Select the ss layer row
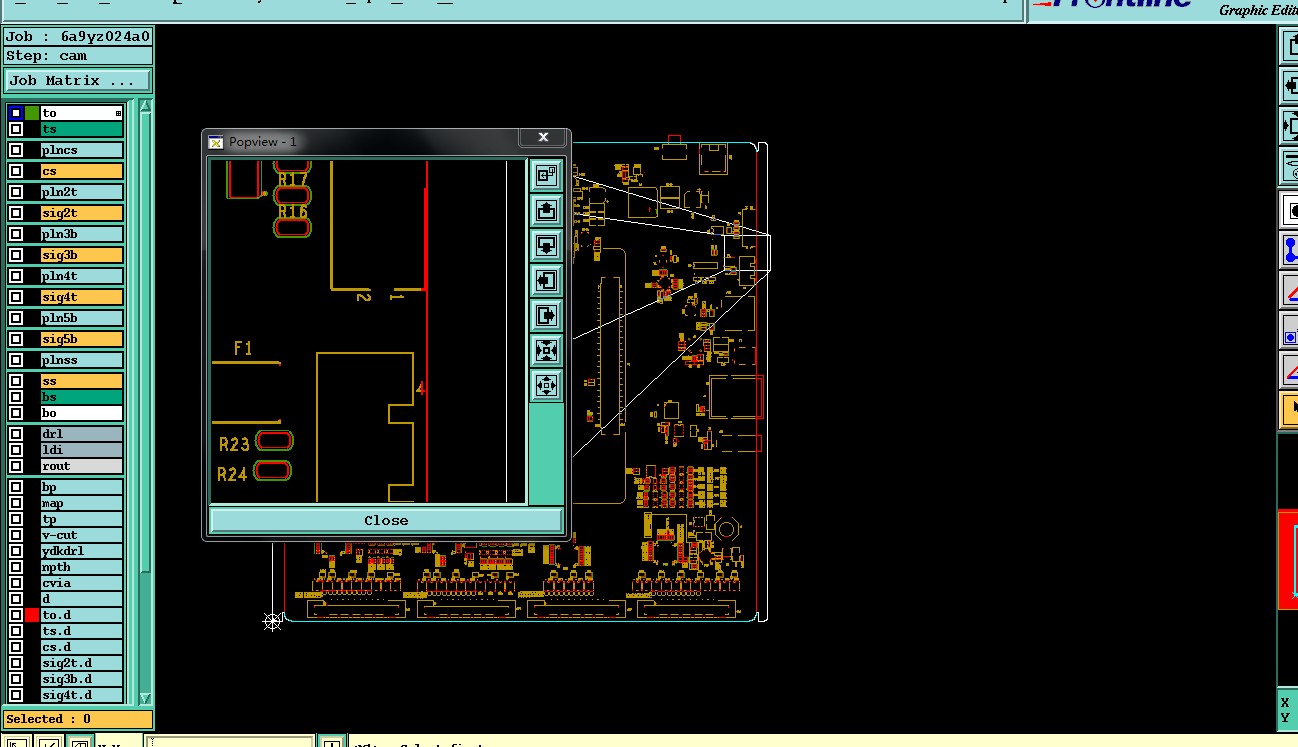Image resolution: width=1298 pixels, height=747 pixels. click(x=82, y=381)
